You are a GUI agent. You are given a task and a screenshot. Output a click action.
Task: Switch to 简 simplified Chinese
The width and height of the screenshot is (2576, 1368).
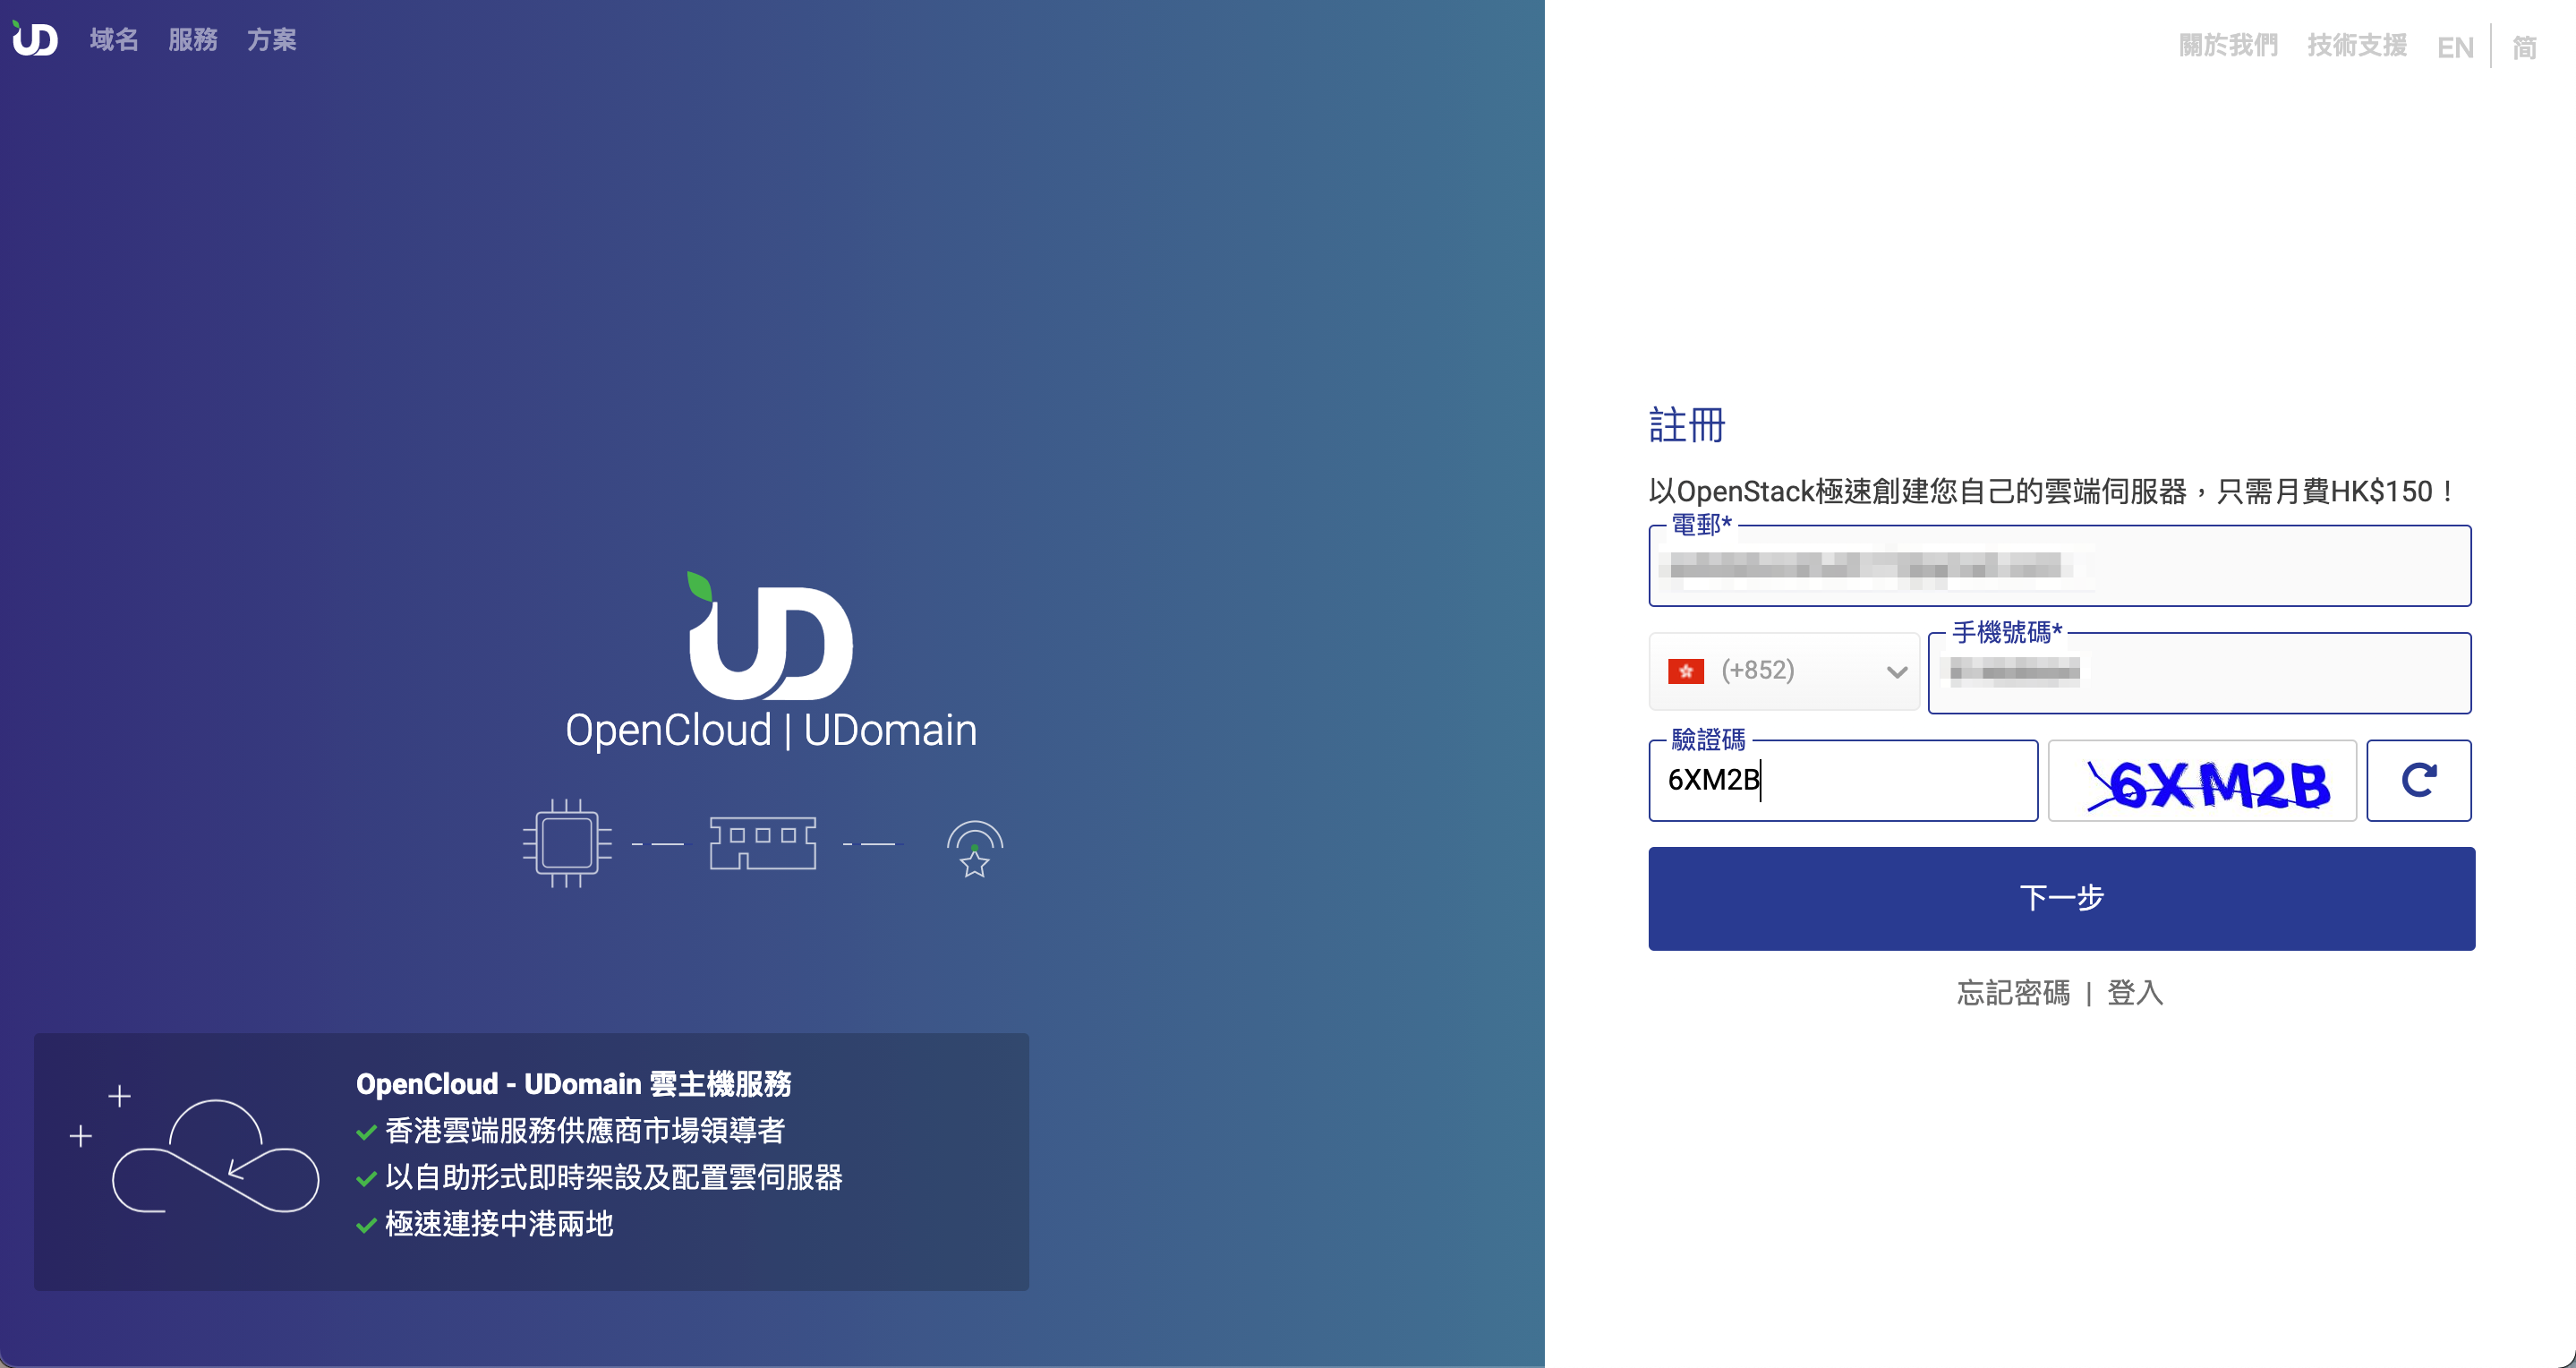click(x=2523, y=47)
